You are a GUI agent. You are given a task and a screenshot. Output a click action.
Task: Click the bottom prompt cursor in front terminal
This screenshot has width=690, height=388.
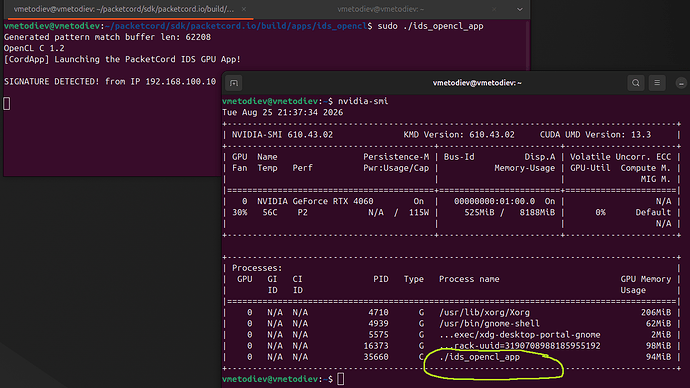coord(341,379)
